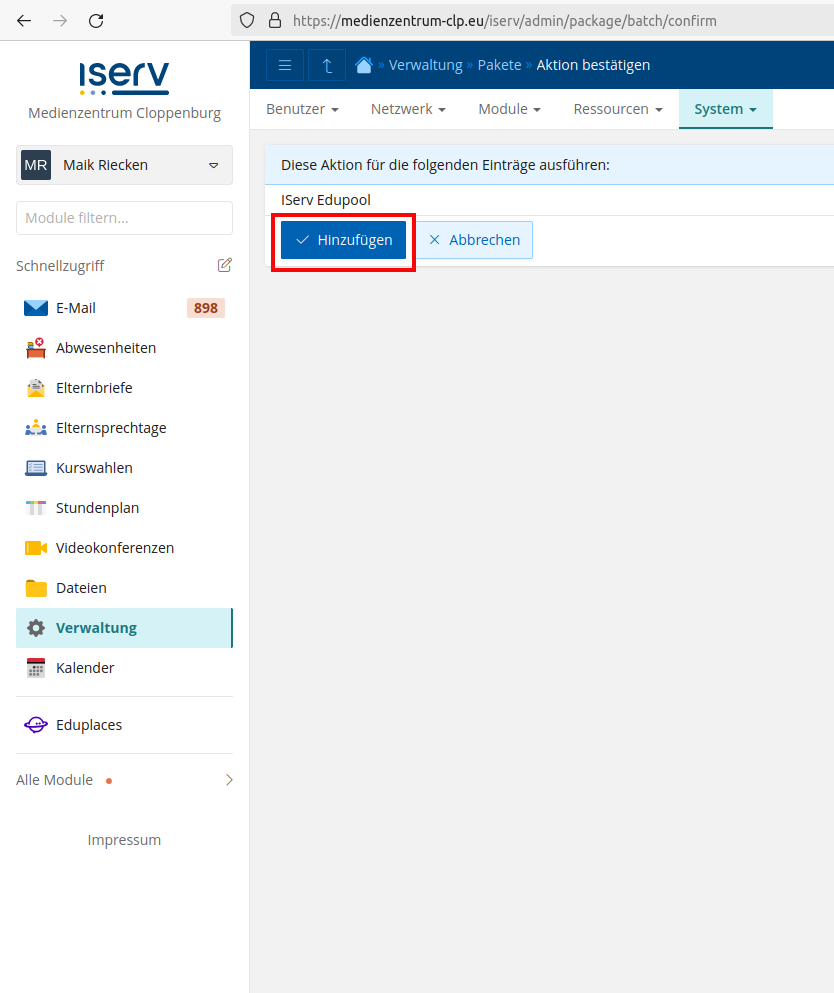
Task: Toggle the sidebar with hamburger button
Action: 285,65
